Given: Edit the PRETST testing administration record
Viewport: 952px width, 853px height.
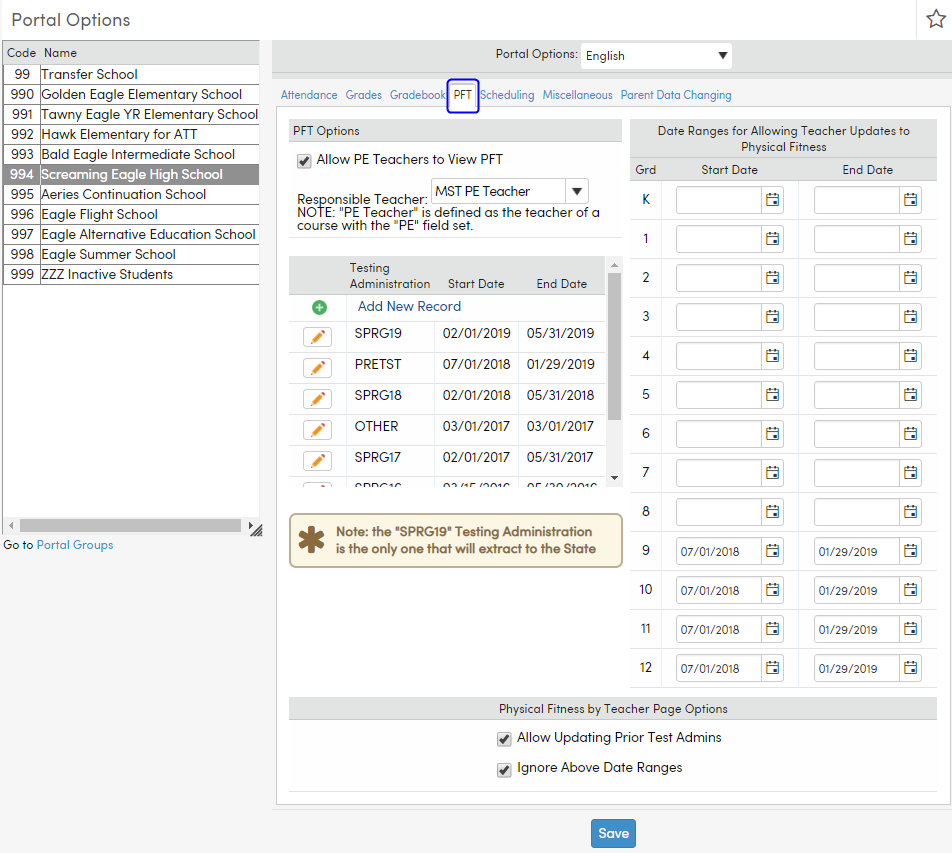Looking at the screenshot, I should tap(317, 367).
